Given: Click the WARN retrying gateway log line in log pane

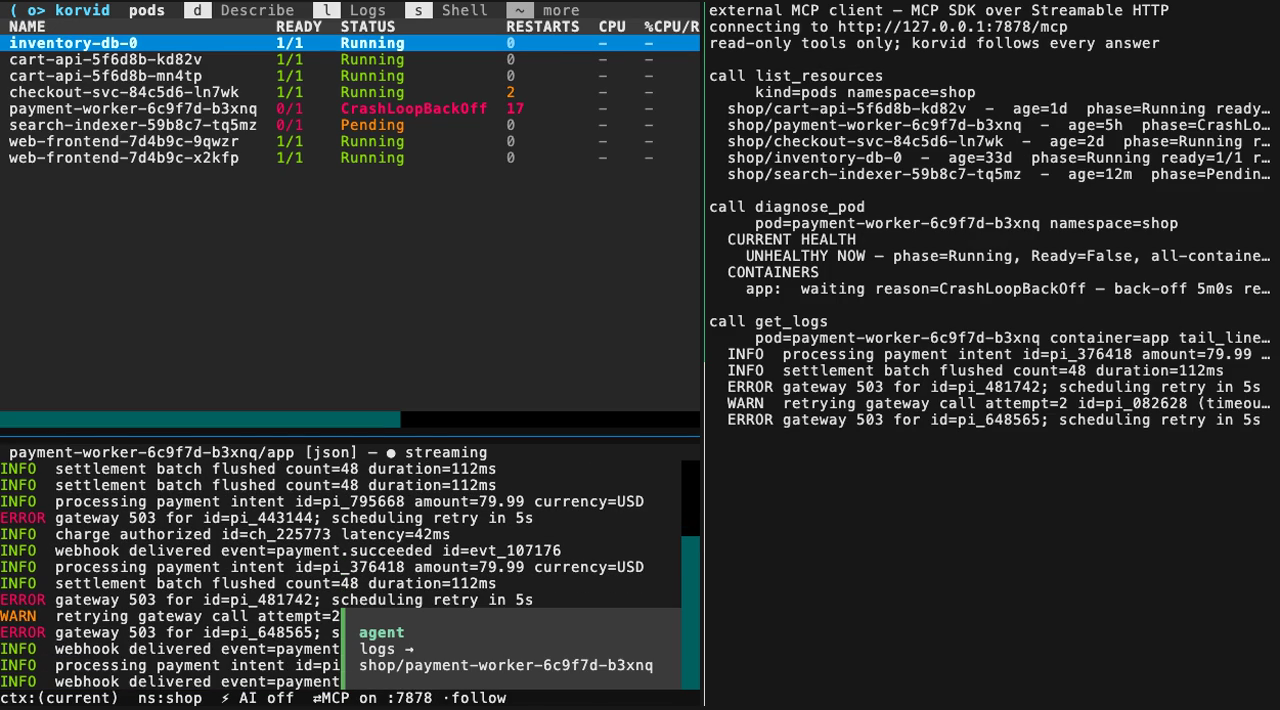Looking at the screenshot, I should coord(170,616).
